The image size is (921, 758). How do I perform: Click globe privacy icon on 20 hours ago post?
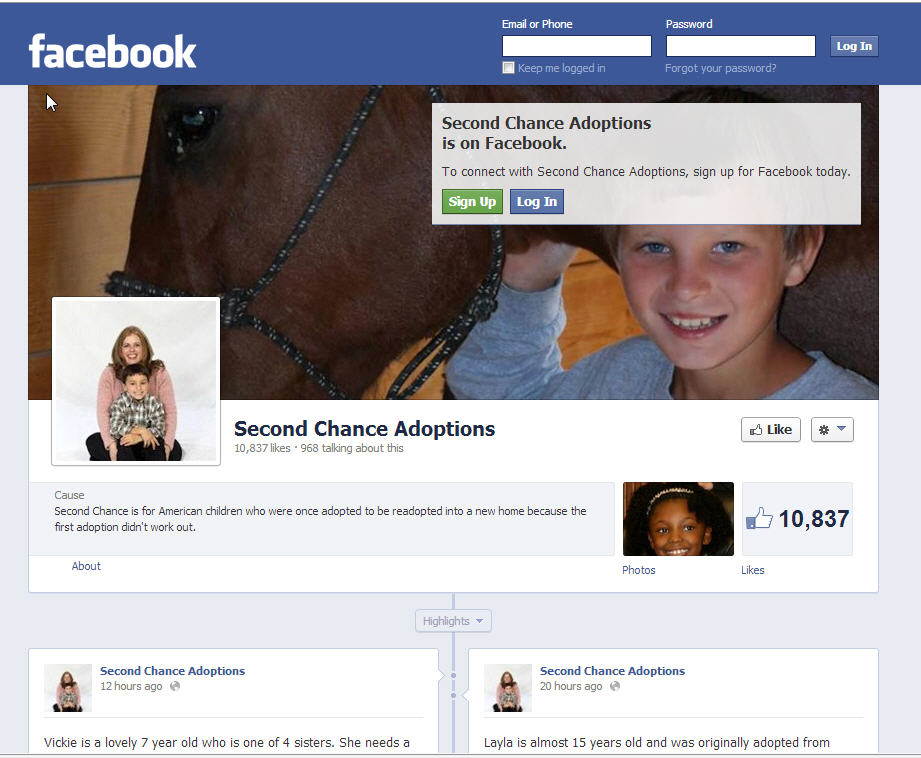click(x=615, y=687)
